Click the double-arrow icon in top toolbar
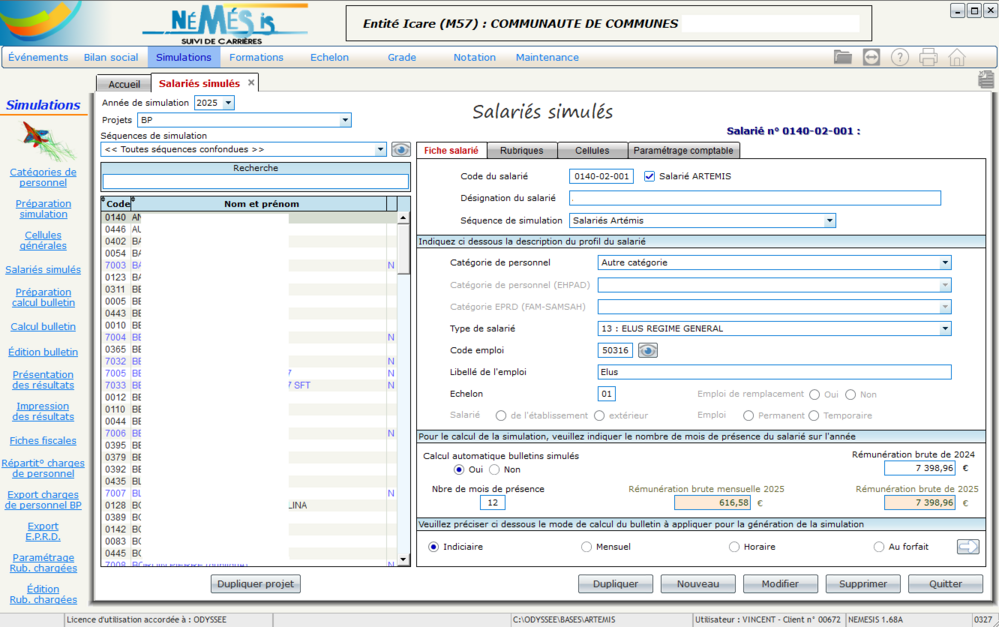This screenshot has width=999, height=627. click(871, 57)
